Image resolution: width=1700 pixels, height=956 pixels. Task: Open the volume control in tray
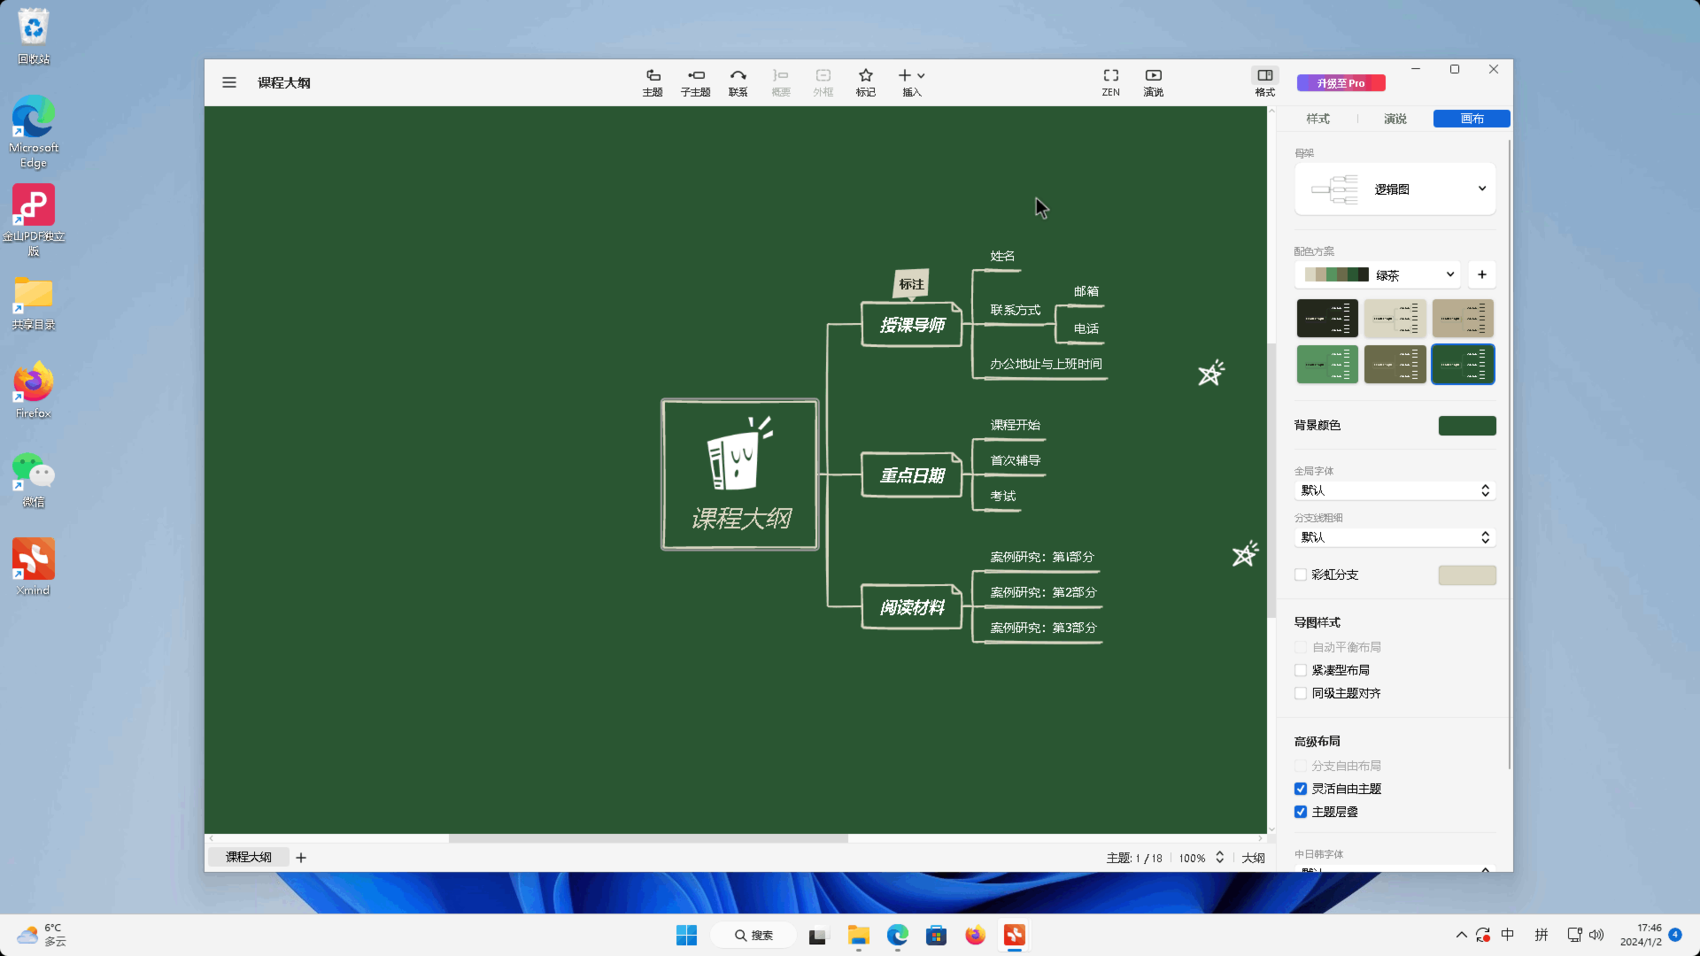[x=1596, y=936]
